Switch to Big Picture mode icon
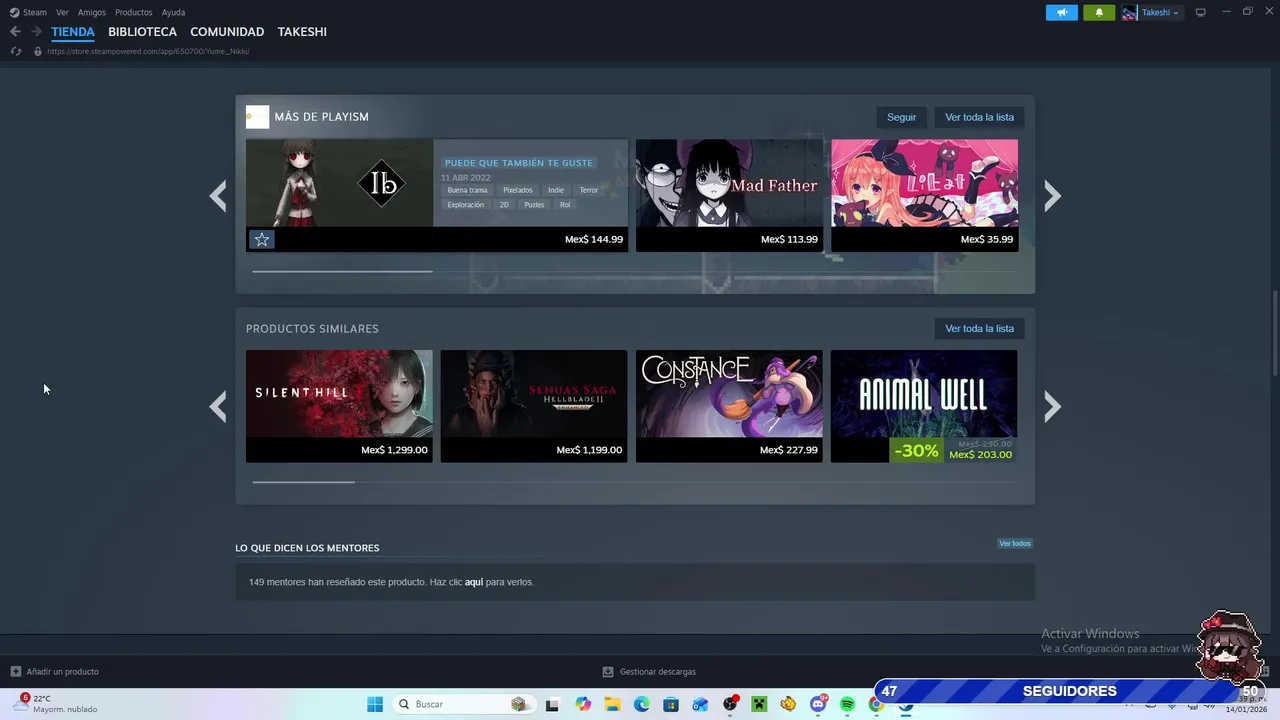Viewport: 1280px width, 720px height. [x=1201, y=12]
